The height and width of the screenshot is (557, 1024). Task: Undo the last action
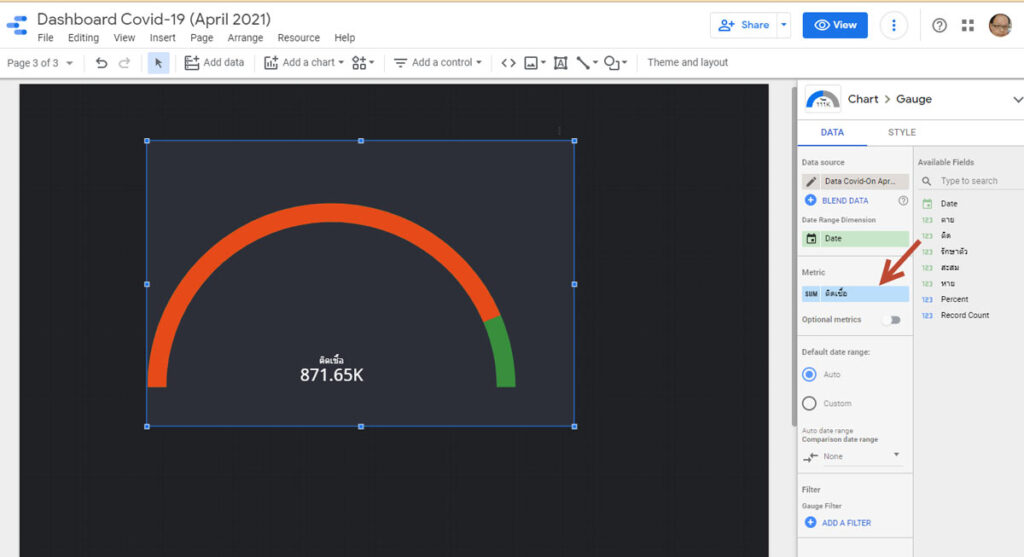tap(101, 63)
